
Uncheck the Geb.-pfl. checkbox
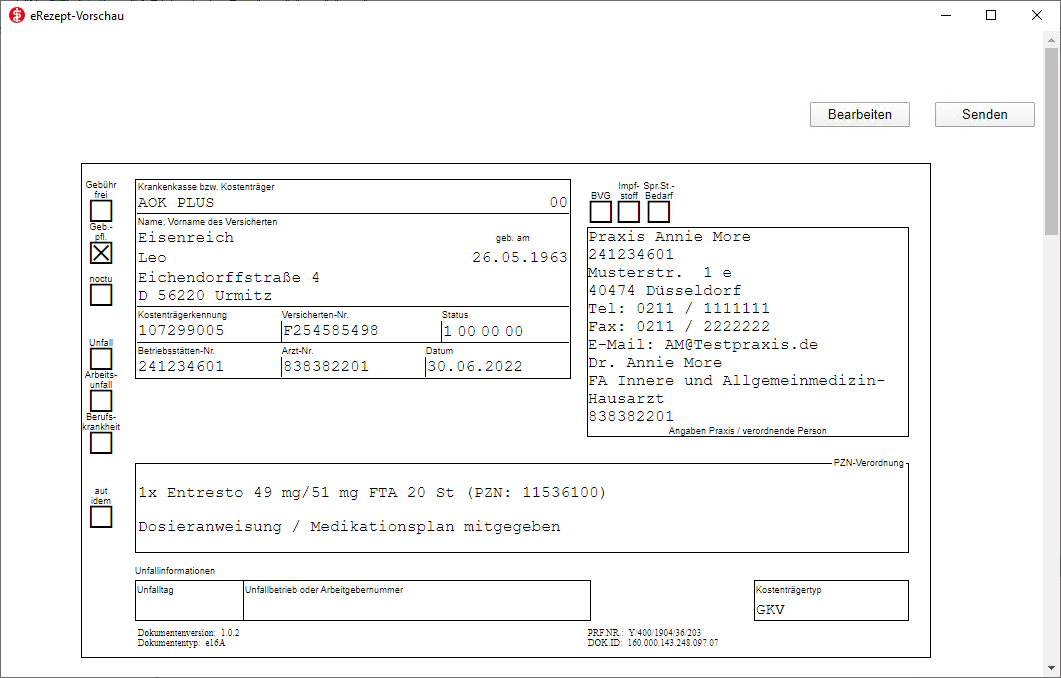point(101,253)
